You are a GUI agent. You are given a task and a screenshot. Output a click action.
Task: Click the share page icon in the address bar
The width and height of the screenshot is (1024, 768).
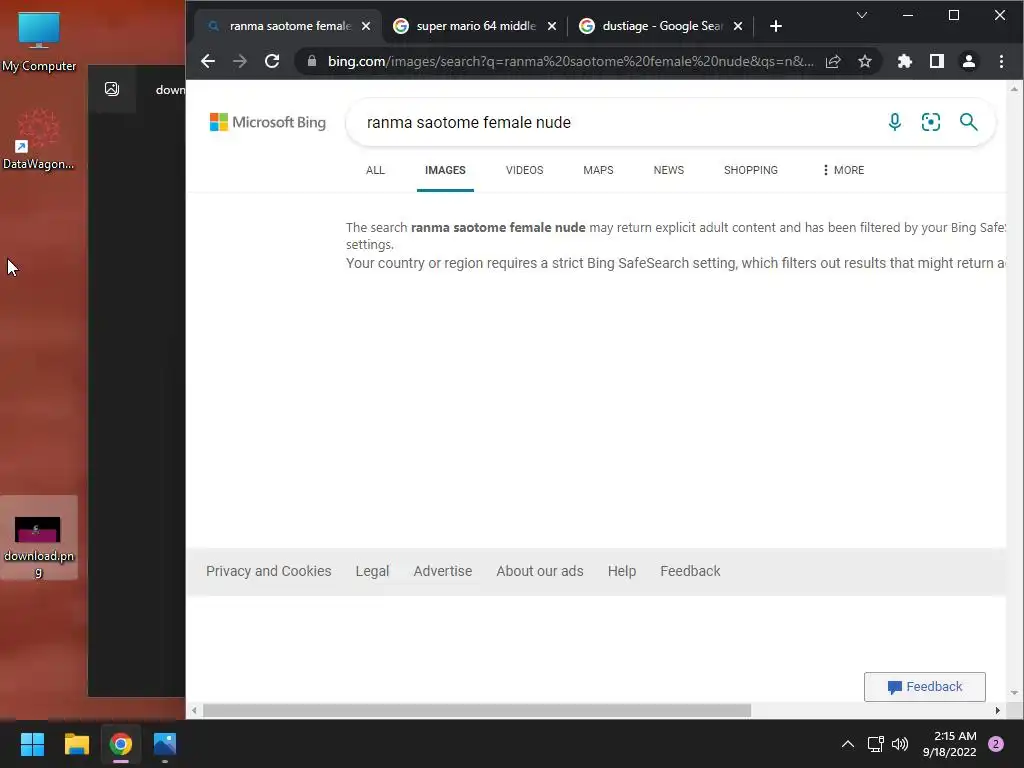point(833,61)
